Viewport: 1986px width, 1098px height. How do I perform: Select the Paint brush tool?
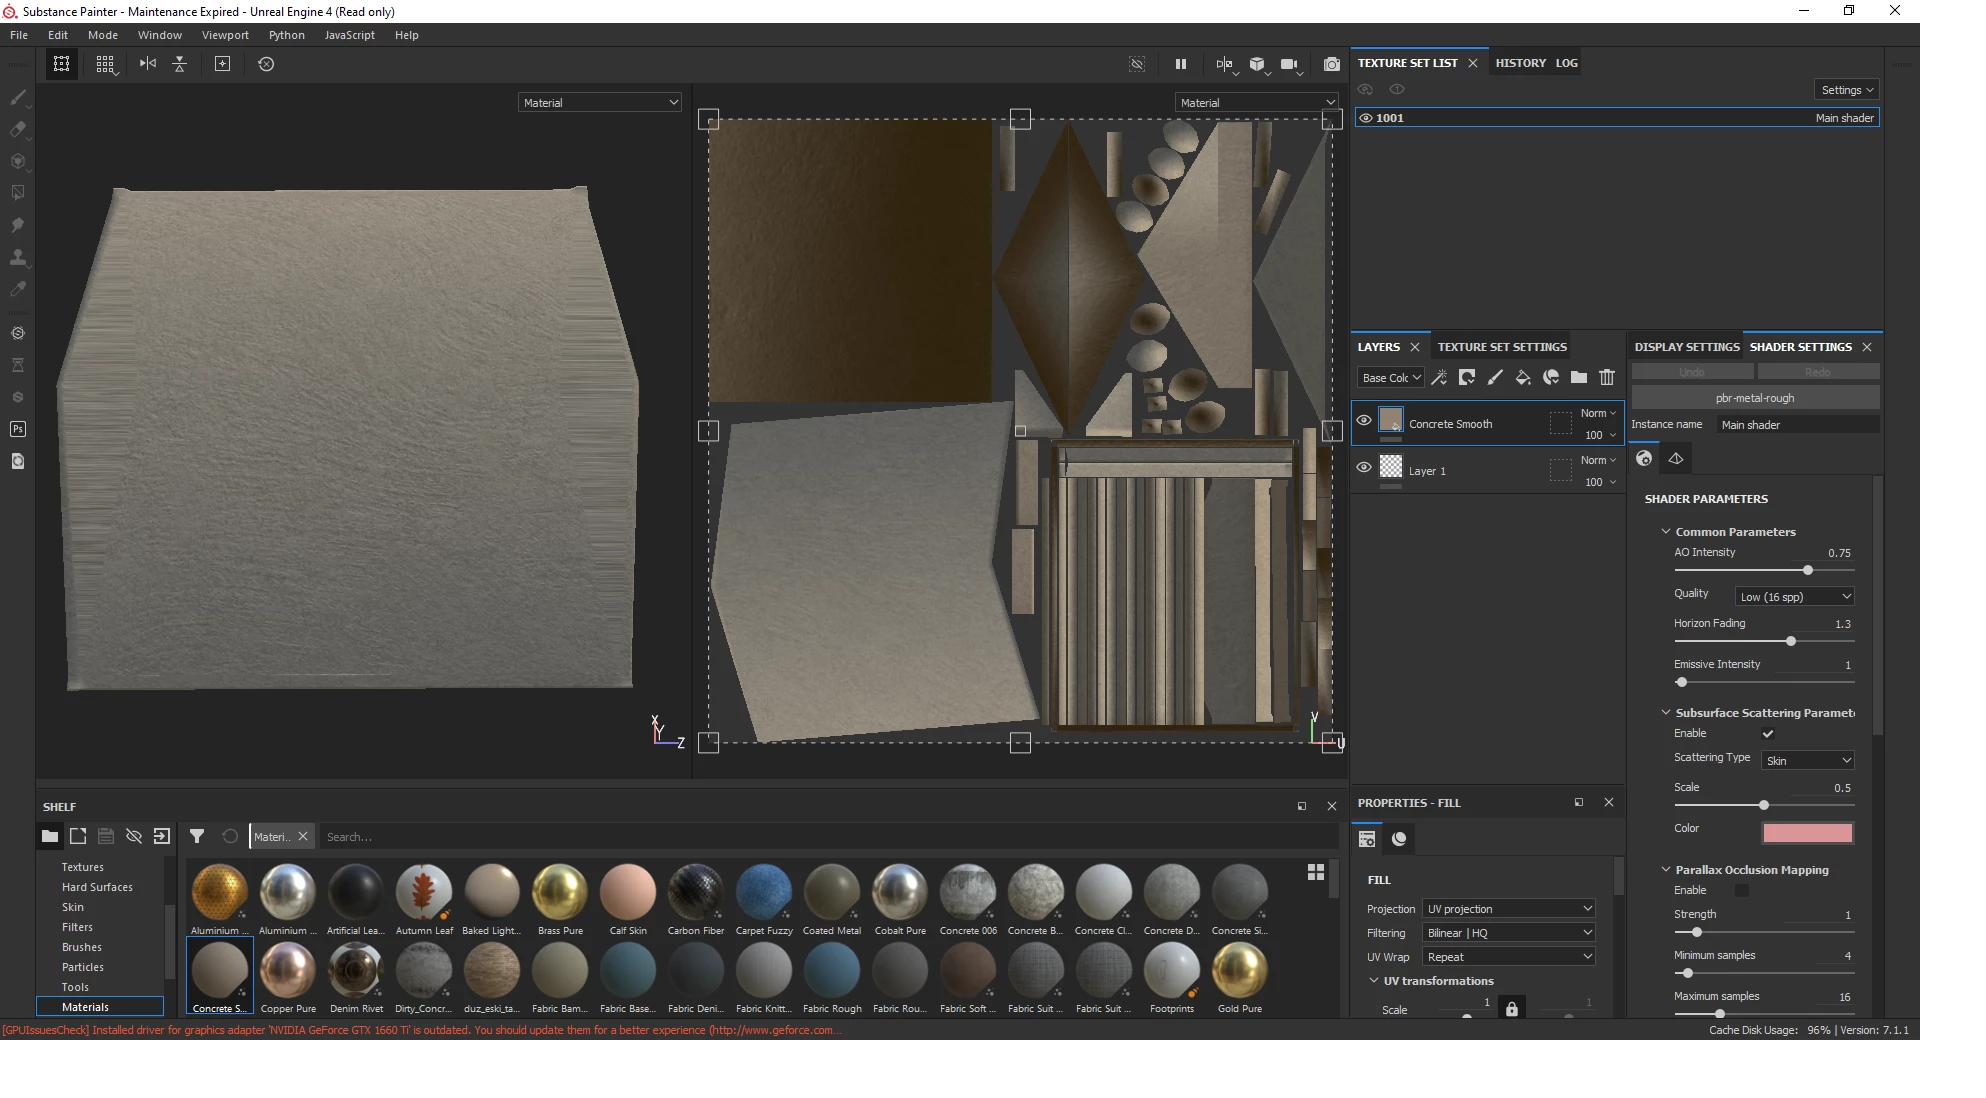(17, 97)
